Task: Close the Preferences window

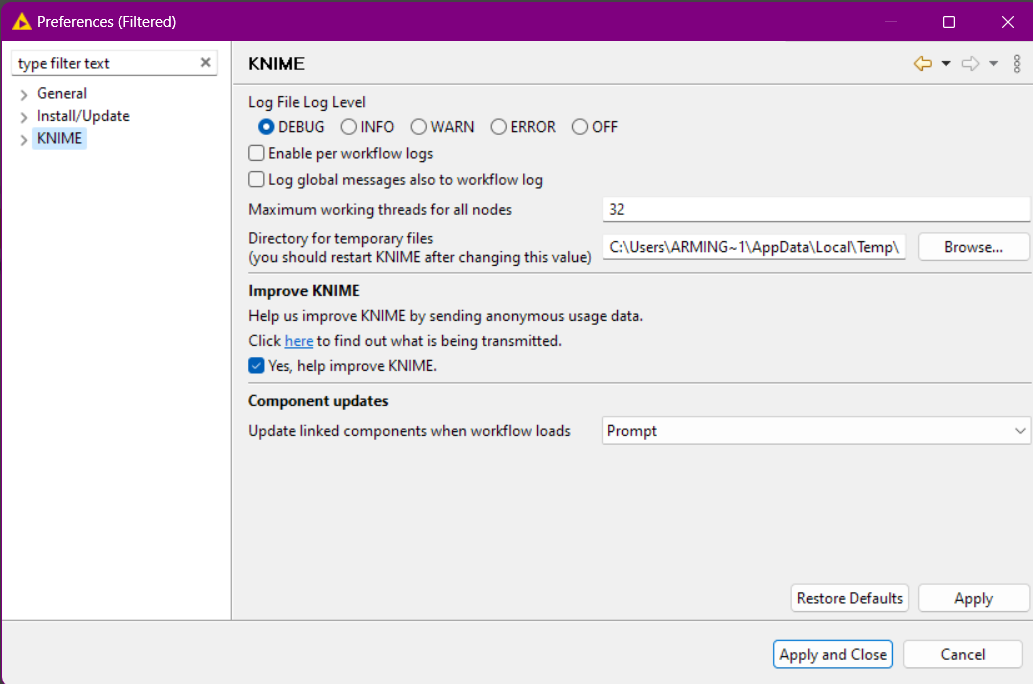Action: pyautogui.click(x=1007, y=22)
